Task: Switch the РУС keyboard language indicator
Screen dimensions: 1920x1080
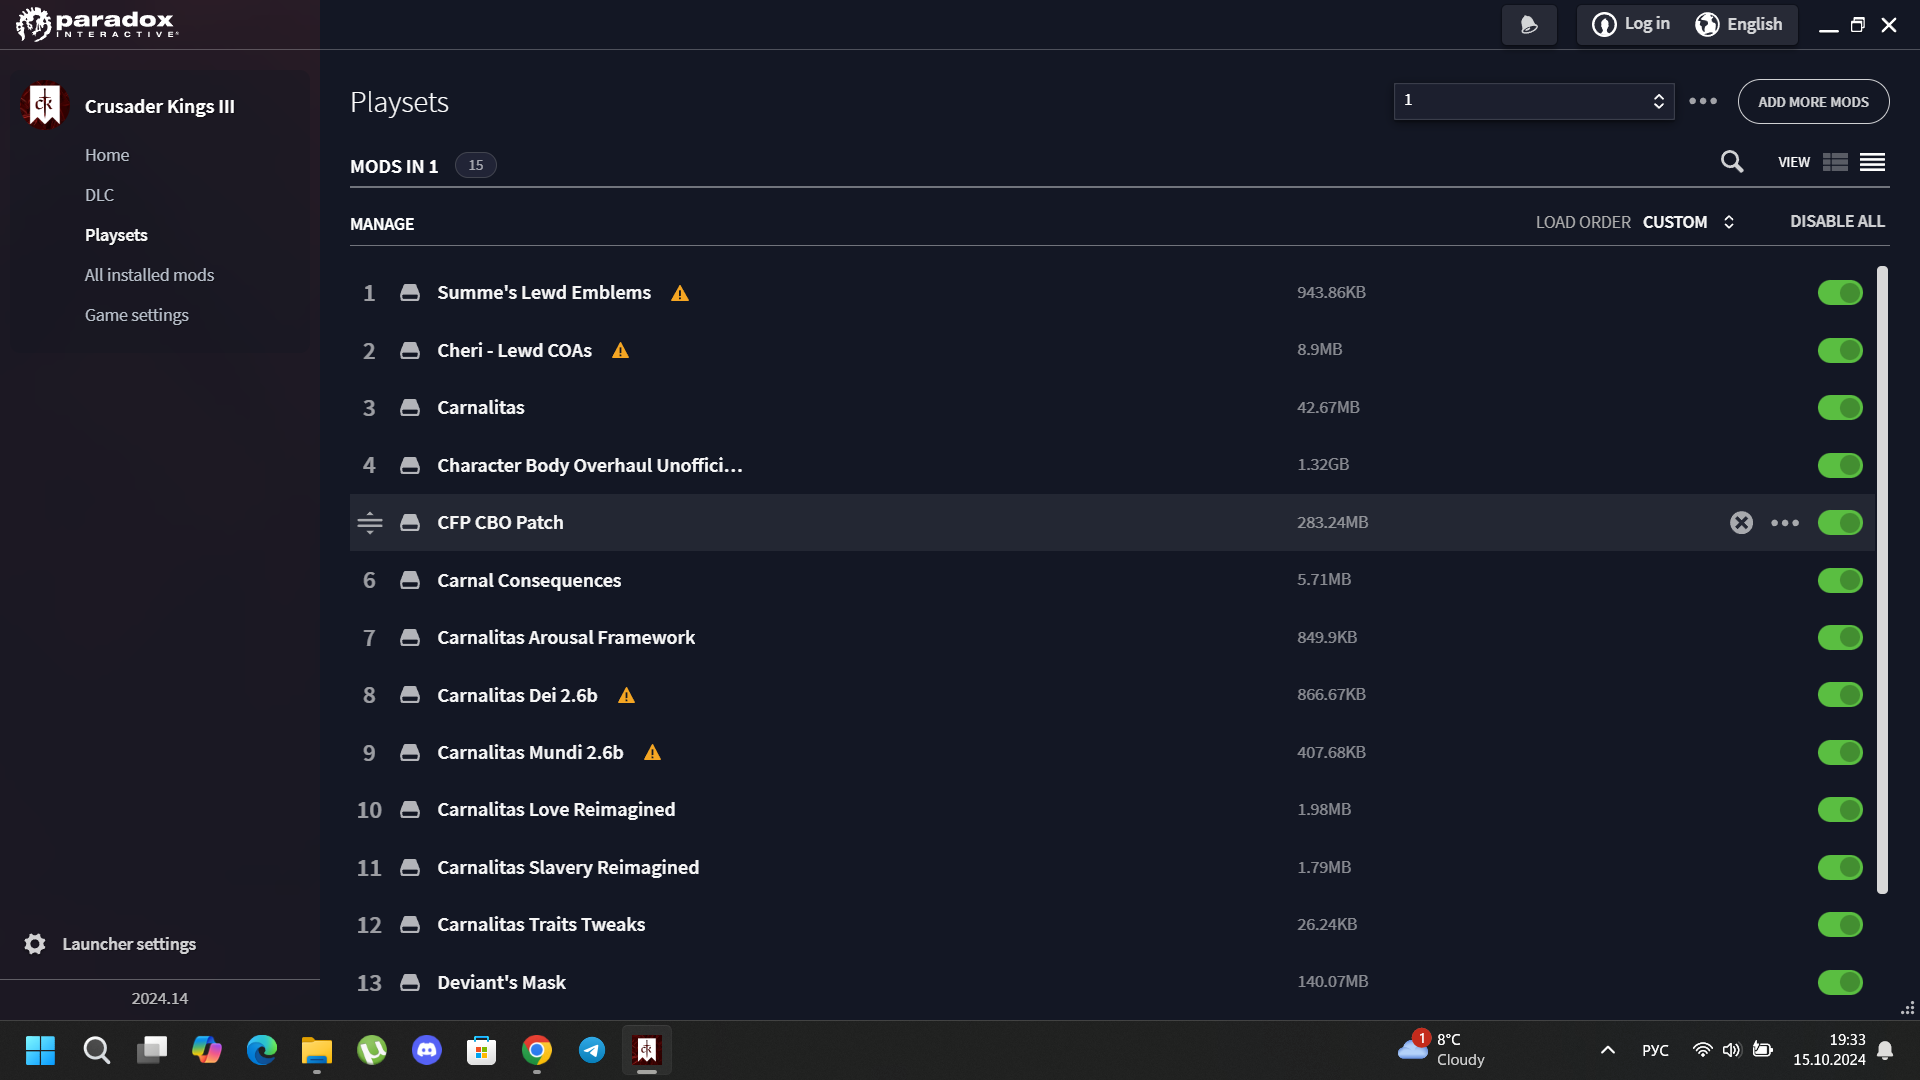Action: click(1655, 1050)
